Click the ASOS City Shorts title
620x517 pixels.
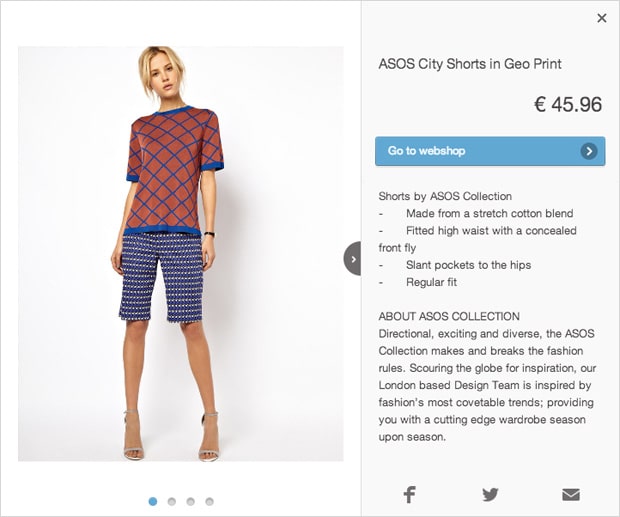coord(470,64)
